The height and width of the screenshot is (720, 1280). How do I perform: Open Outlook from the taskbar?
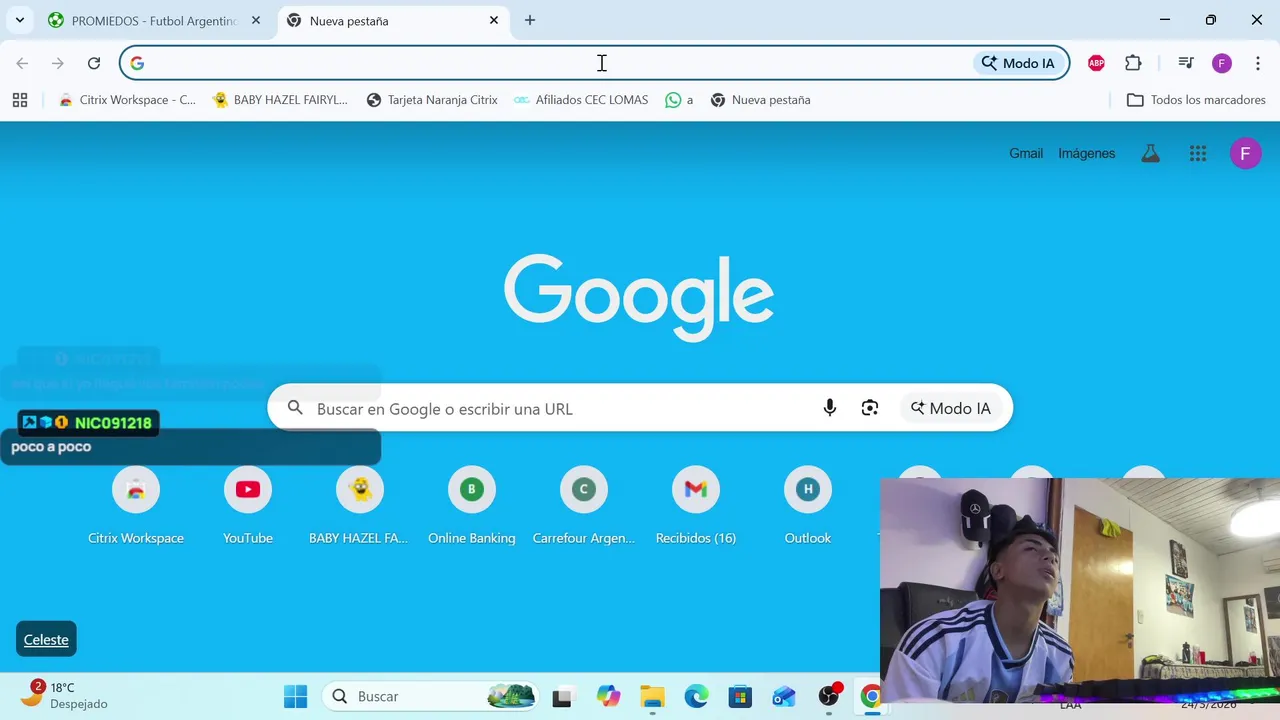784,696
